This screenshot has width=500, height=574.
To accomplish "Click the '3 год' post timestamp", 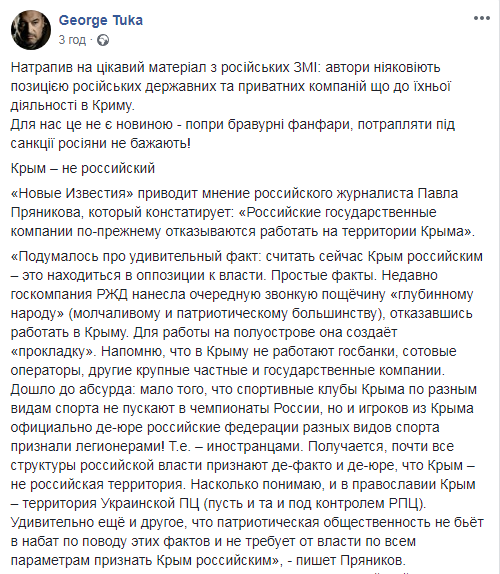I will click(72, 40).
